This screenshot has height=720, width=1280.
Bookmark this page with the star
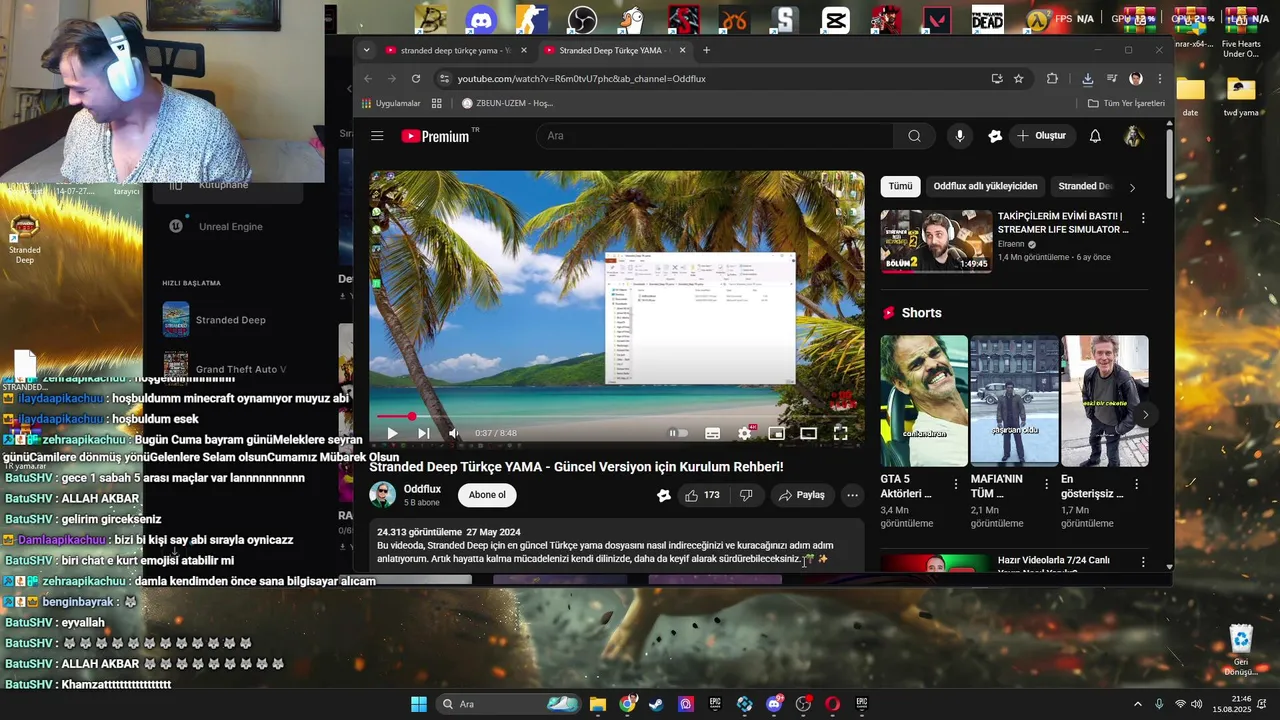(x=1018, y=79)
